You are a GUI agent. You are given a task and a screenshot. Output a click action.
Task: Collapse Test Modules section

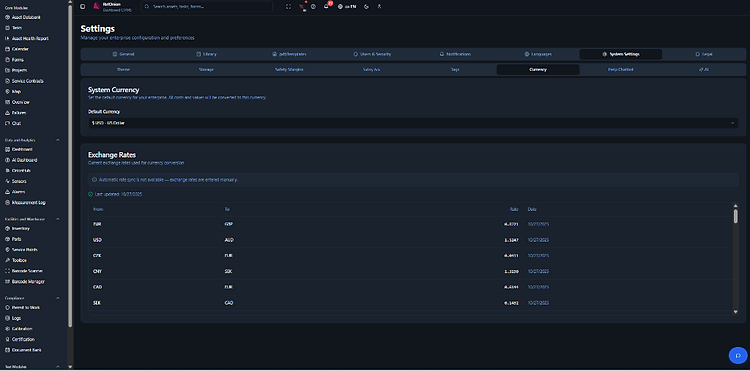(x=58, y=367)
